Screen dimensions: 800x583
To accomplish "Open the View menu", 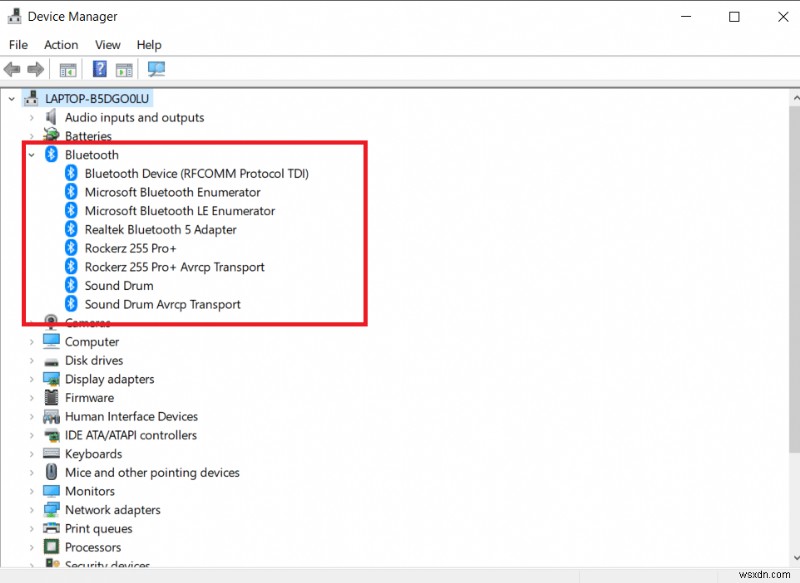I will (x=107, y=44).
